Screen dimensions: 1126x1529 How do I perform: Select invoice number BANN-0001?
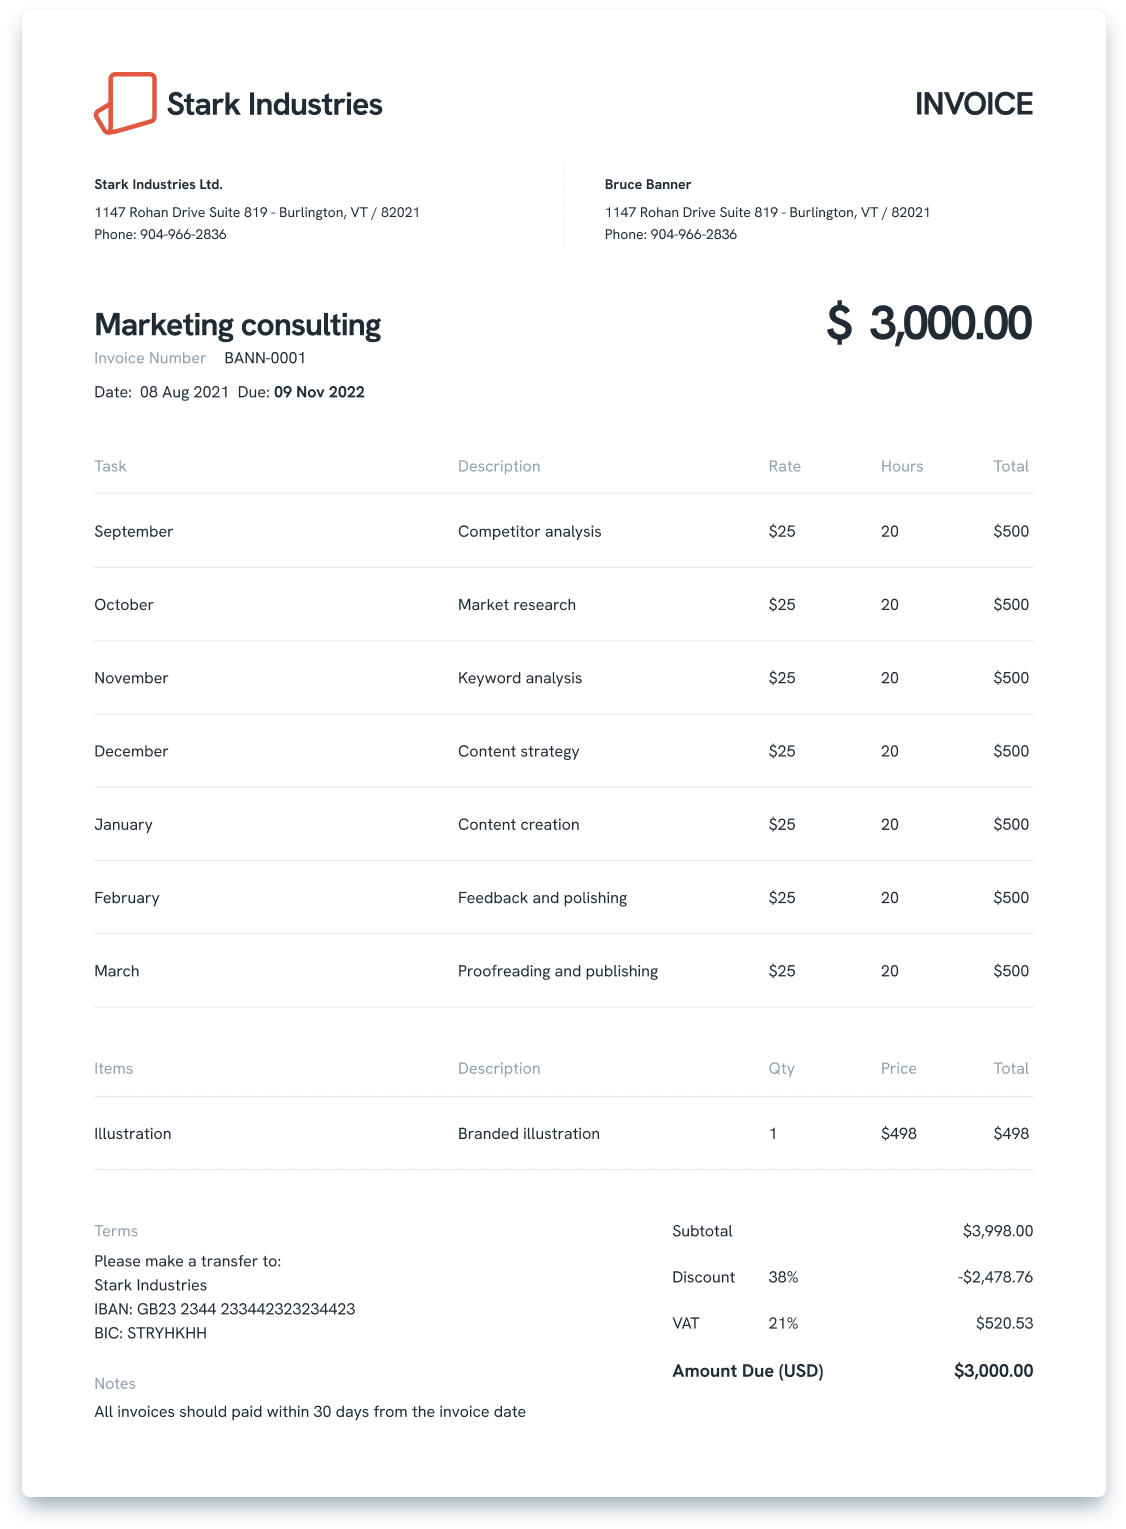[264, 358]
